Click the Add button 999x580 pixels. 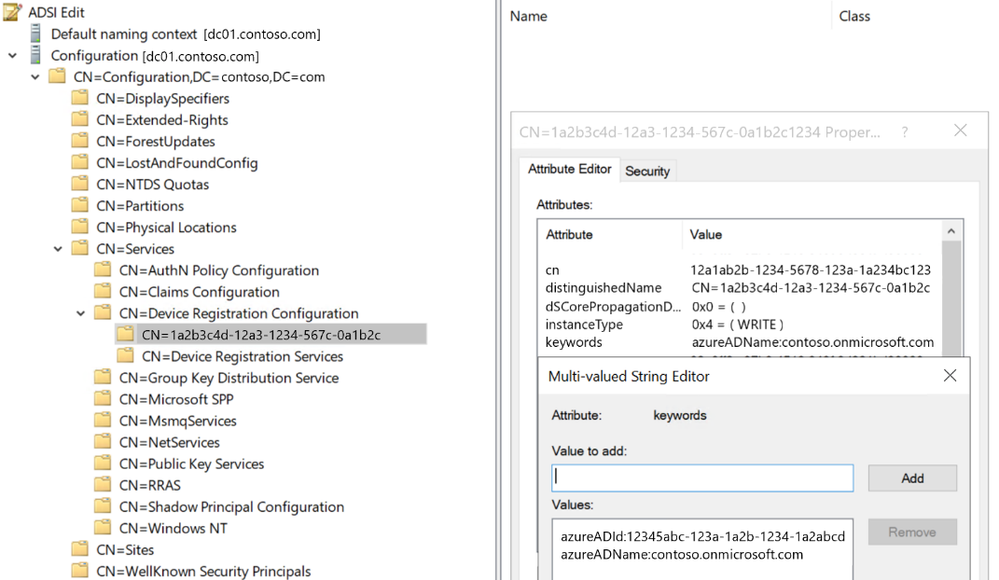click(x=912, y=478)
